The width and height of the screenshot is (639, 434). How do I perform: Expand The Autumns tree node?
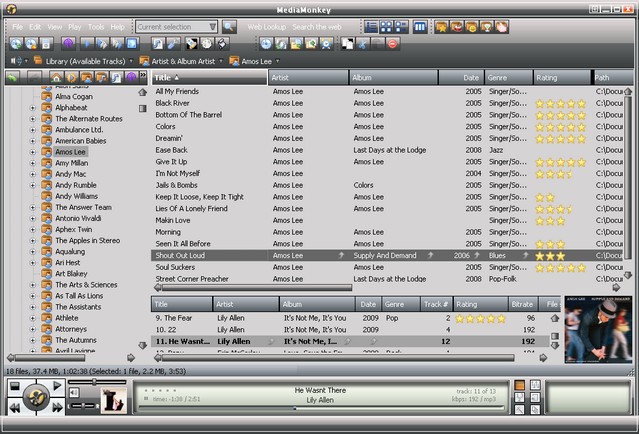point(33,340)
